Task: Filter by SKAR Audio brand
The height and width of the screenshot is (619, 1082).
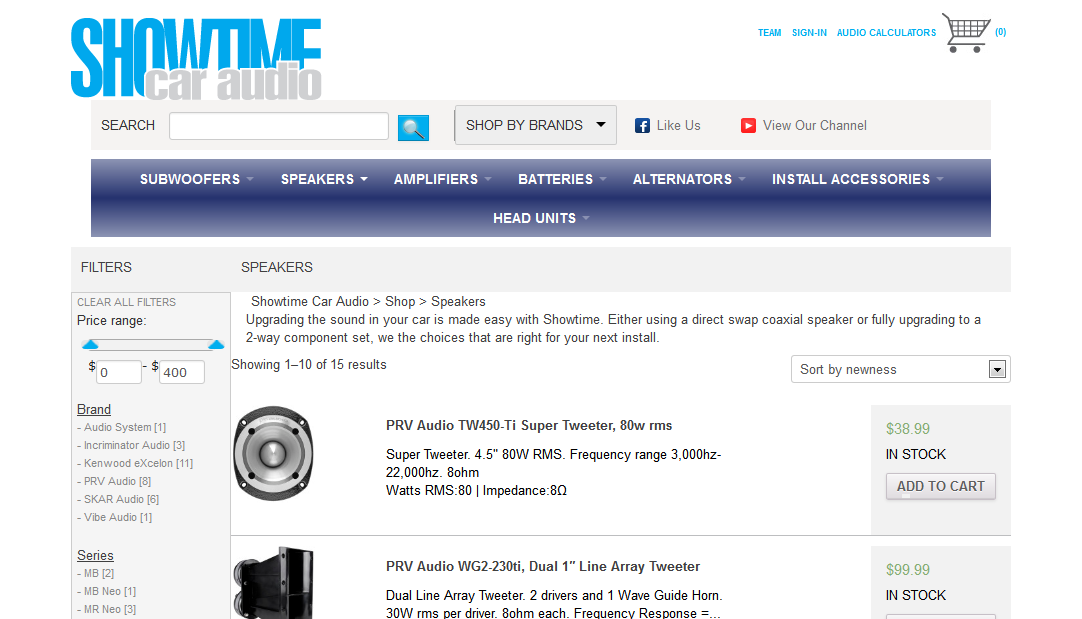Action: (x=118, y=499)
